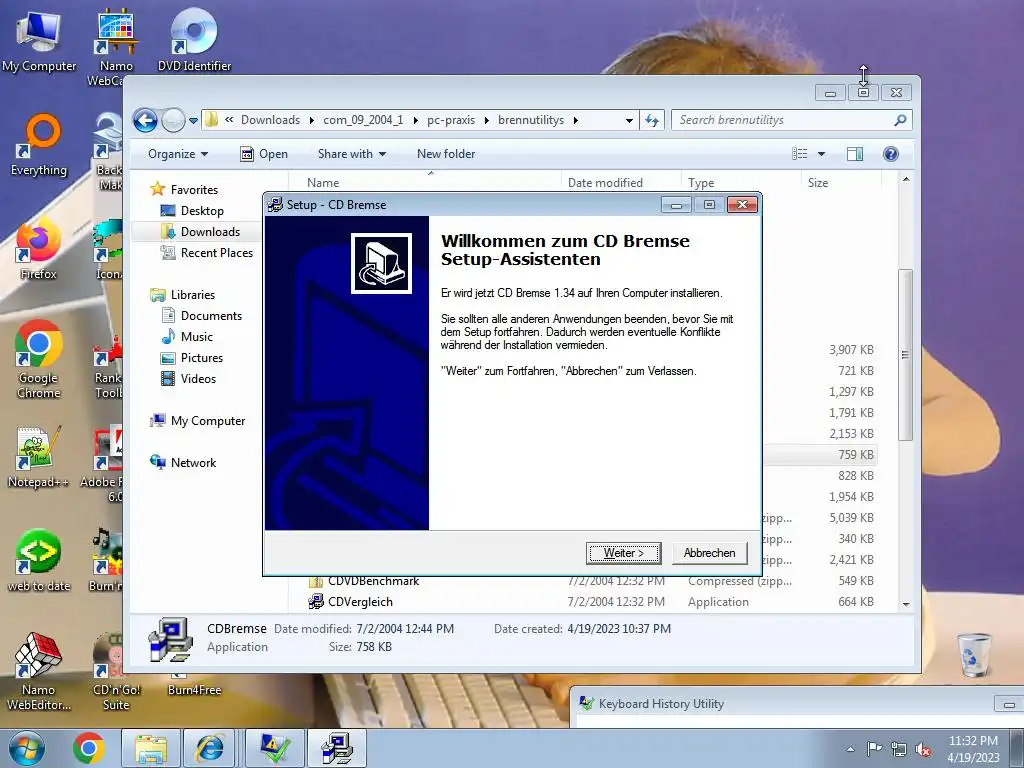This screenshot has height=768, width=1024.
Task: Click the Windows Start button
Action: click(27, 749)
